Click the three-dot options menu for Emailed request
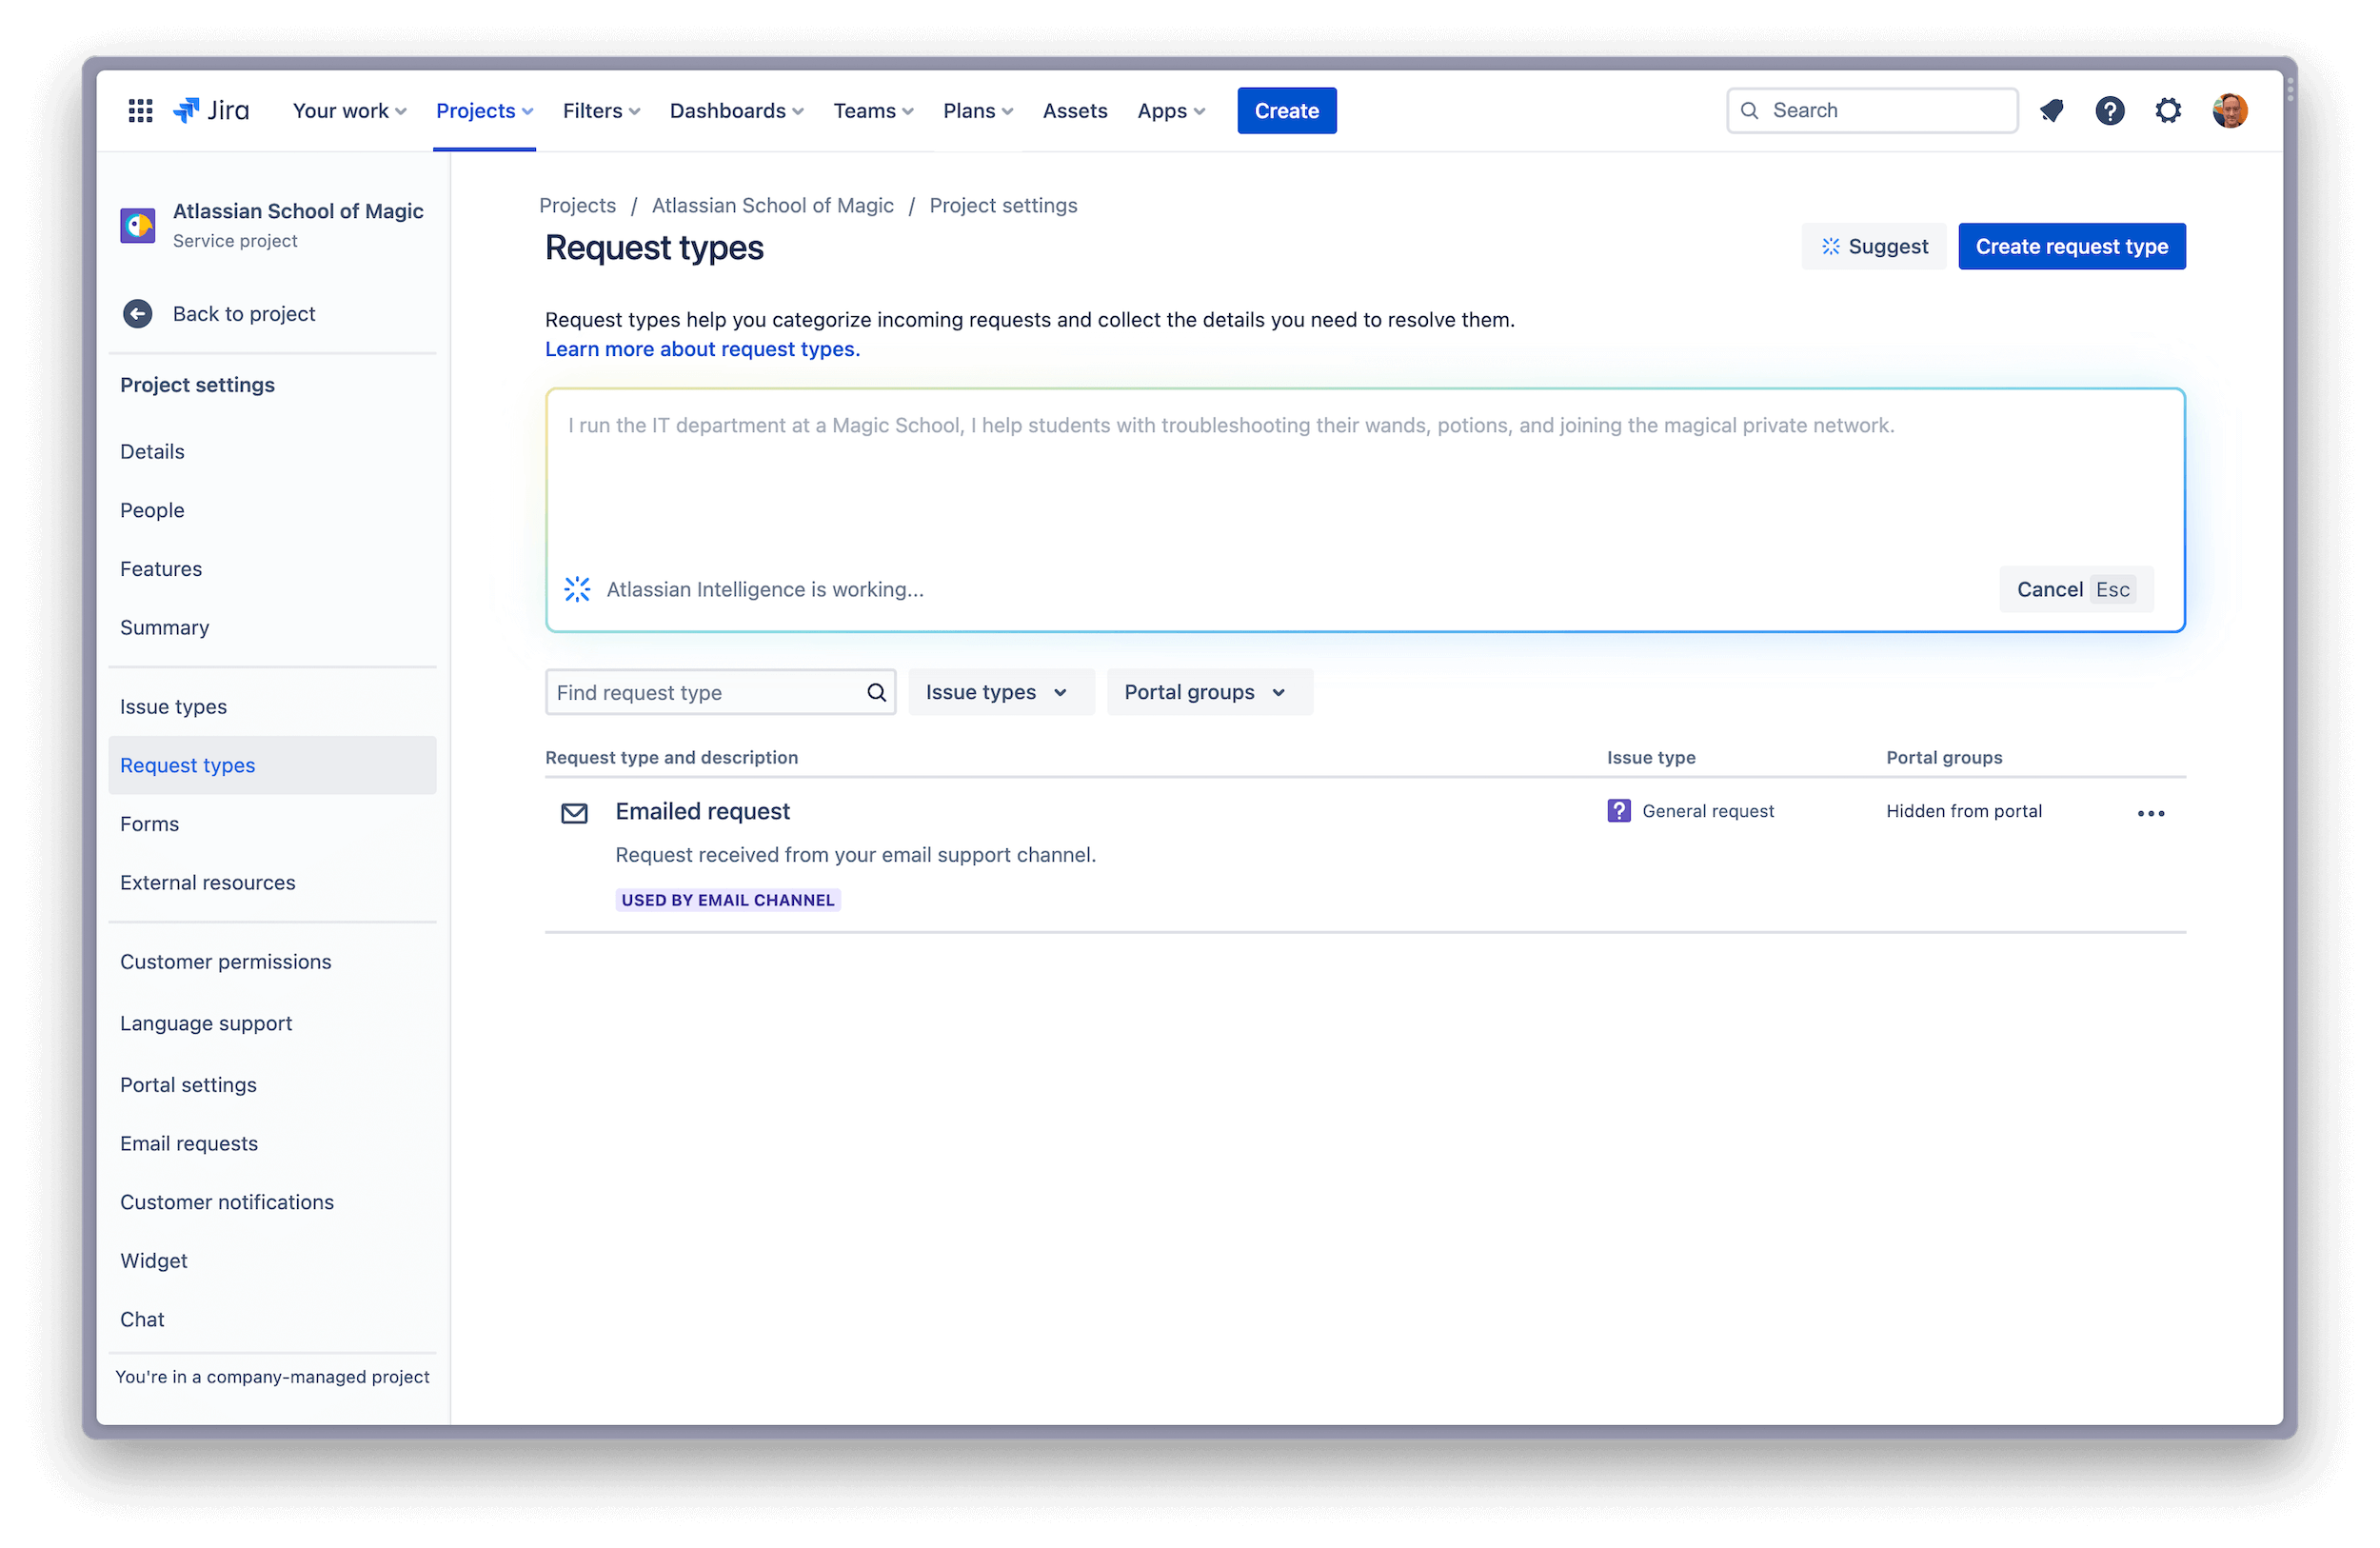The image size is (2380, 1548). click(2152, 810)
